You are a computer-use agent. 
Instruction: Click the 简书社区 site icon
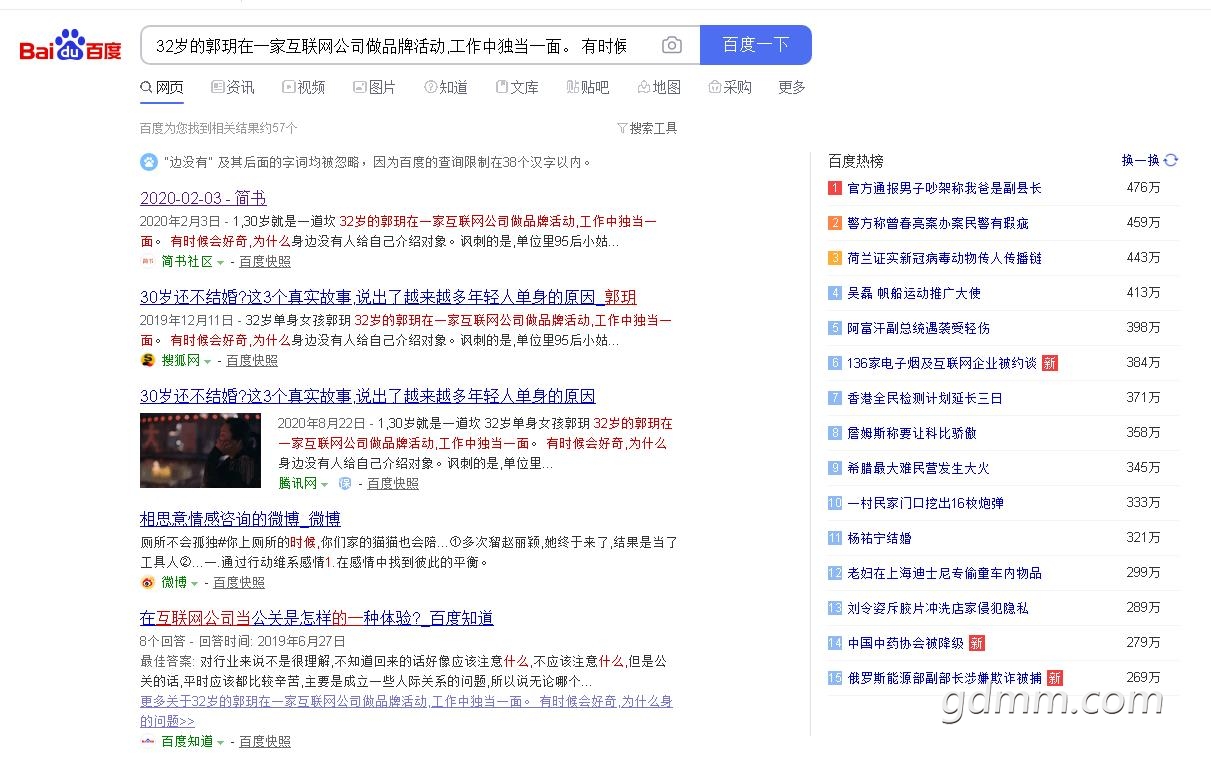(x=147, y=262)
